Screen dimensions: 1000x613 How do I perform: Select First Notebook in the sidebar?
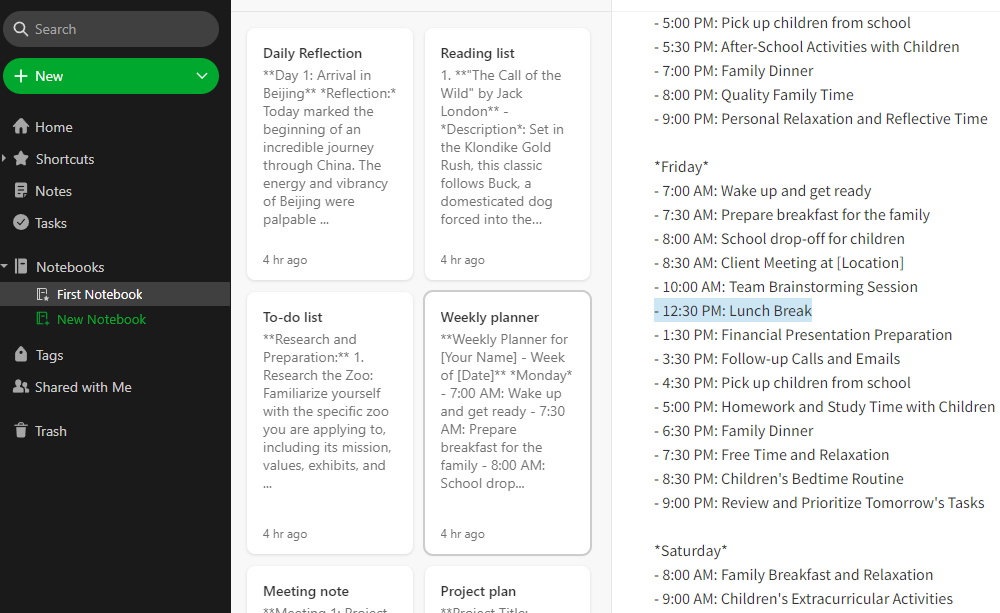[100, 294]
